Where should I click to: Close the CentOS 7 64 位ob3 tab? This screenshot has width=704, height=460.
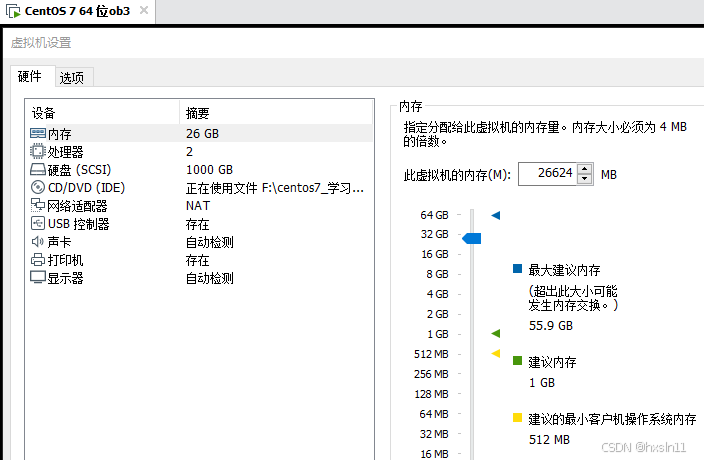[144, 10]
